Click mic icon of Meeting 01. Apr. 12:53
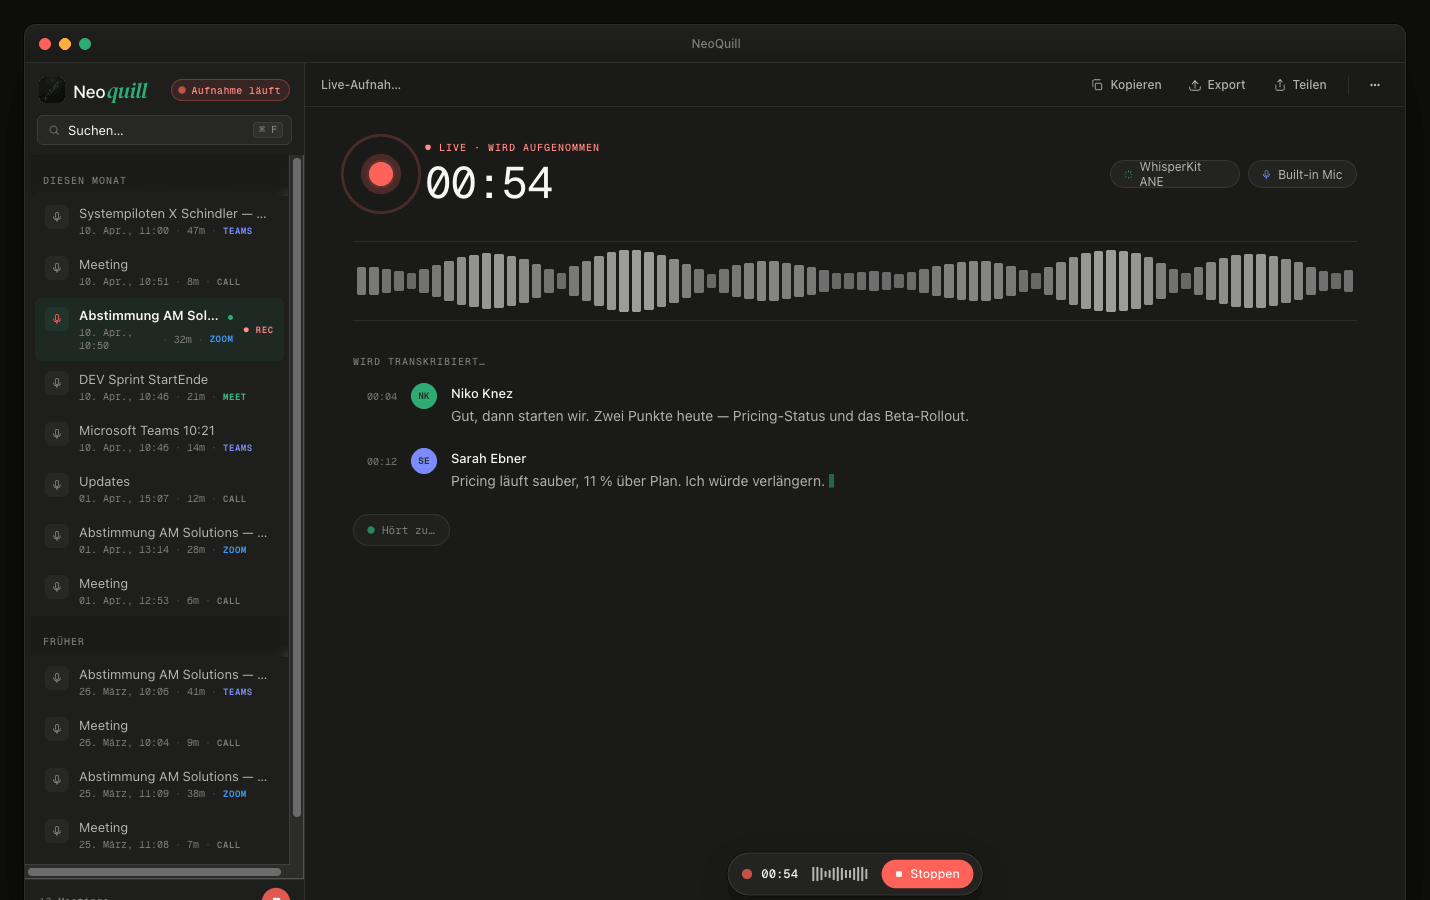 (57, 586)
